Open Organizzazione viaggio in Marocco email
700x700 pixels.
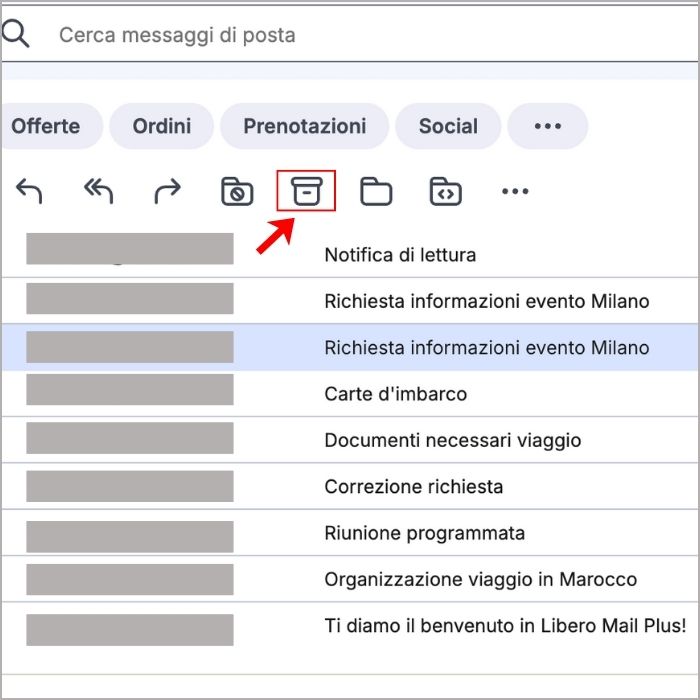tap(350, 579)
